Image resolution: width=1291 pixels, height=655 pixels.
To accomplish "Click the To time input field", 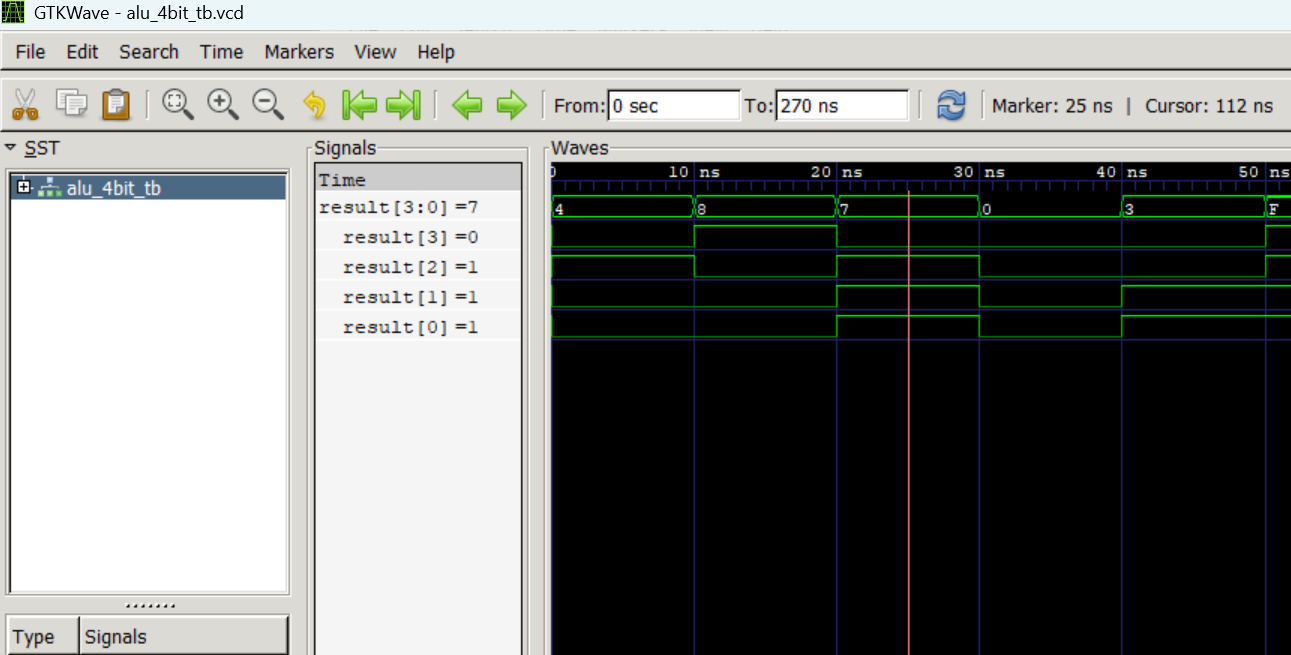I will click(x=841, y=105).
